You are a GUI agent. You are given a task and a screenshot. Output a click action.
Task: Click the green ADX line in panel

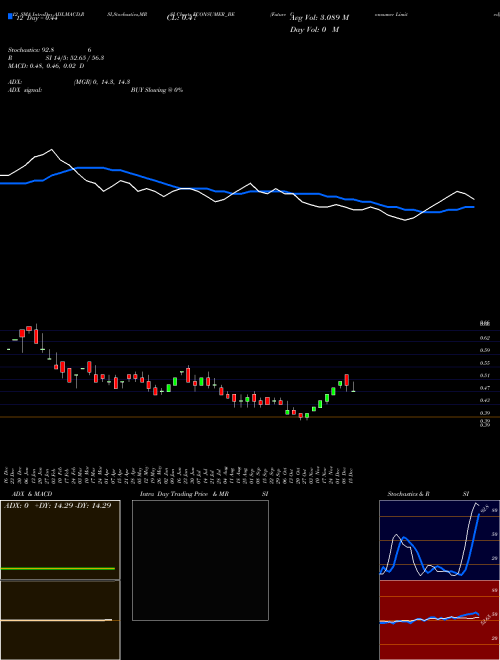pyautogui.click(x=57, y=569)
